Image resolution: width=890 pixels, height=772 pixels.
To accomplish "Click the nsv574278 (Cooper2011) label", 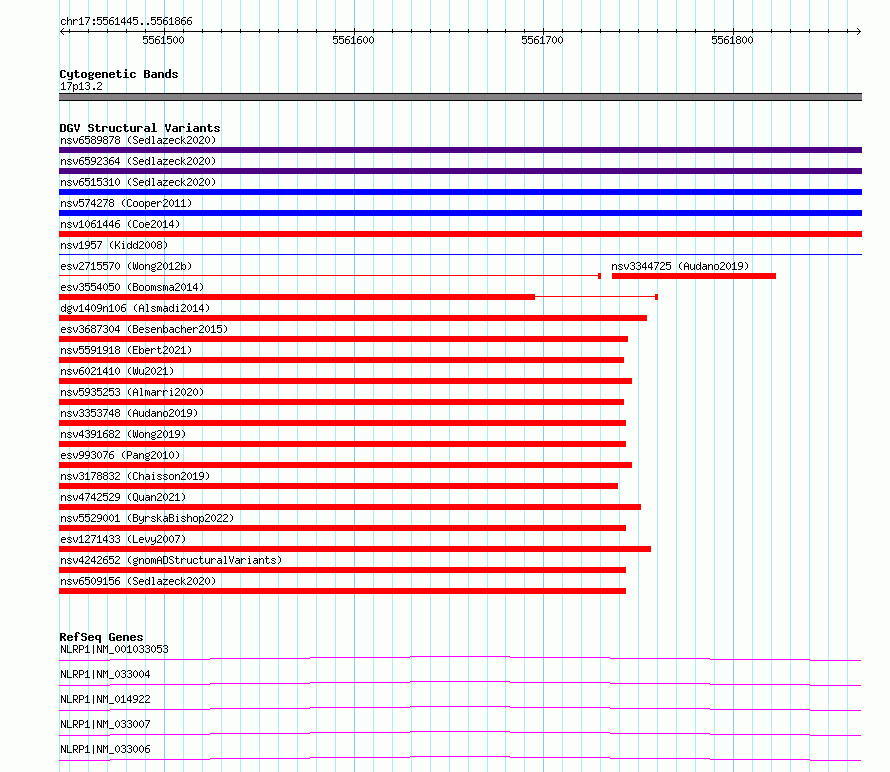I will (126, 203).
